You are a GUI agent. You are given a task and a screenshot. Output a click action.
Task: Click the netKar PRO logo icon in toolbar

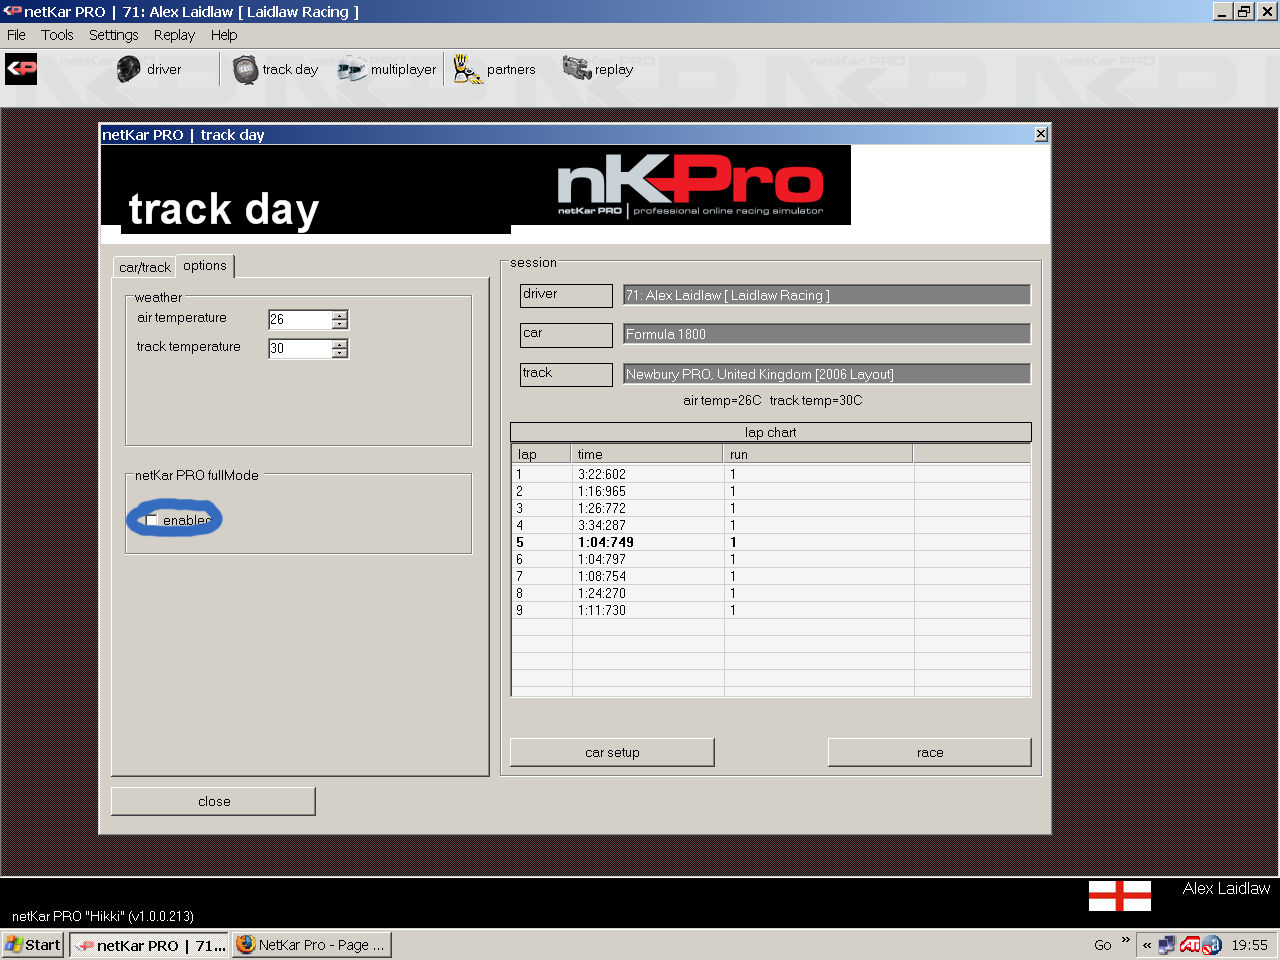(x=21, y=69)
